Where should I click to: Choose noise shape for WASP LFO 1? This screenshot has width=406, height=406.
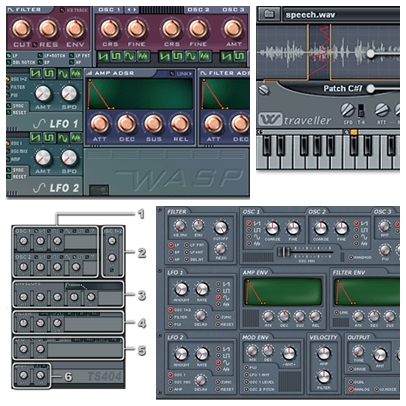coord(76,73)
